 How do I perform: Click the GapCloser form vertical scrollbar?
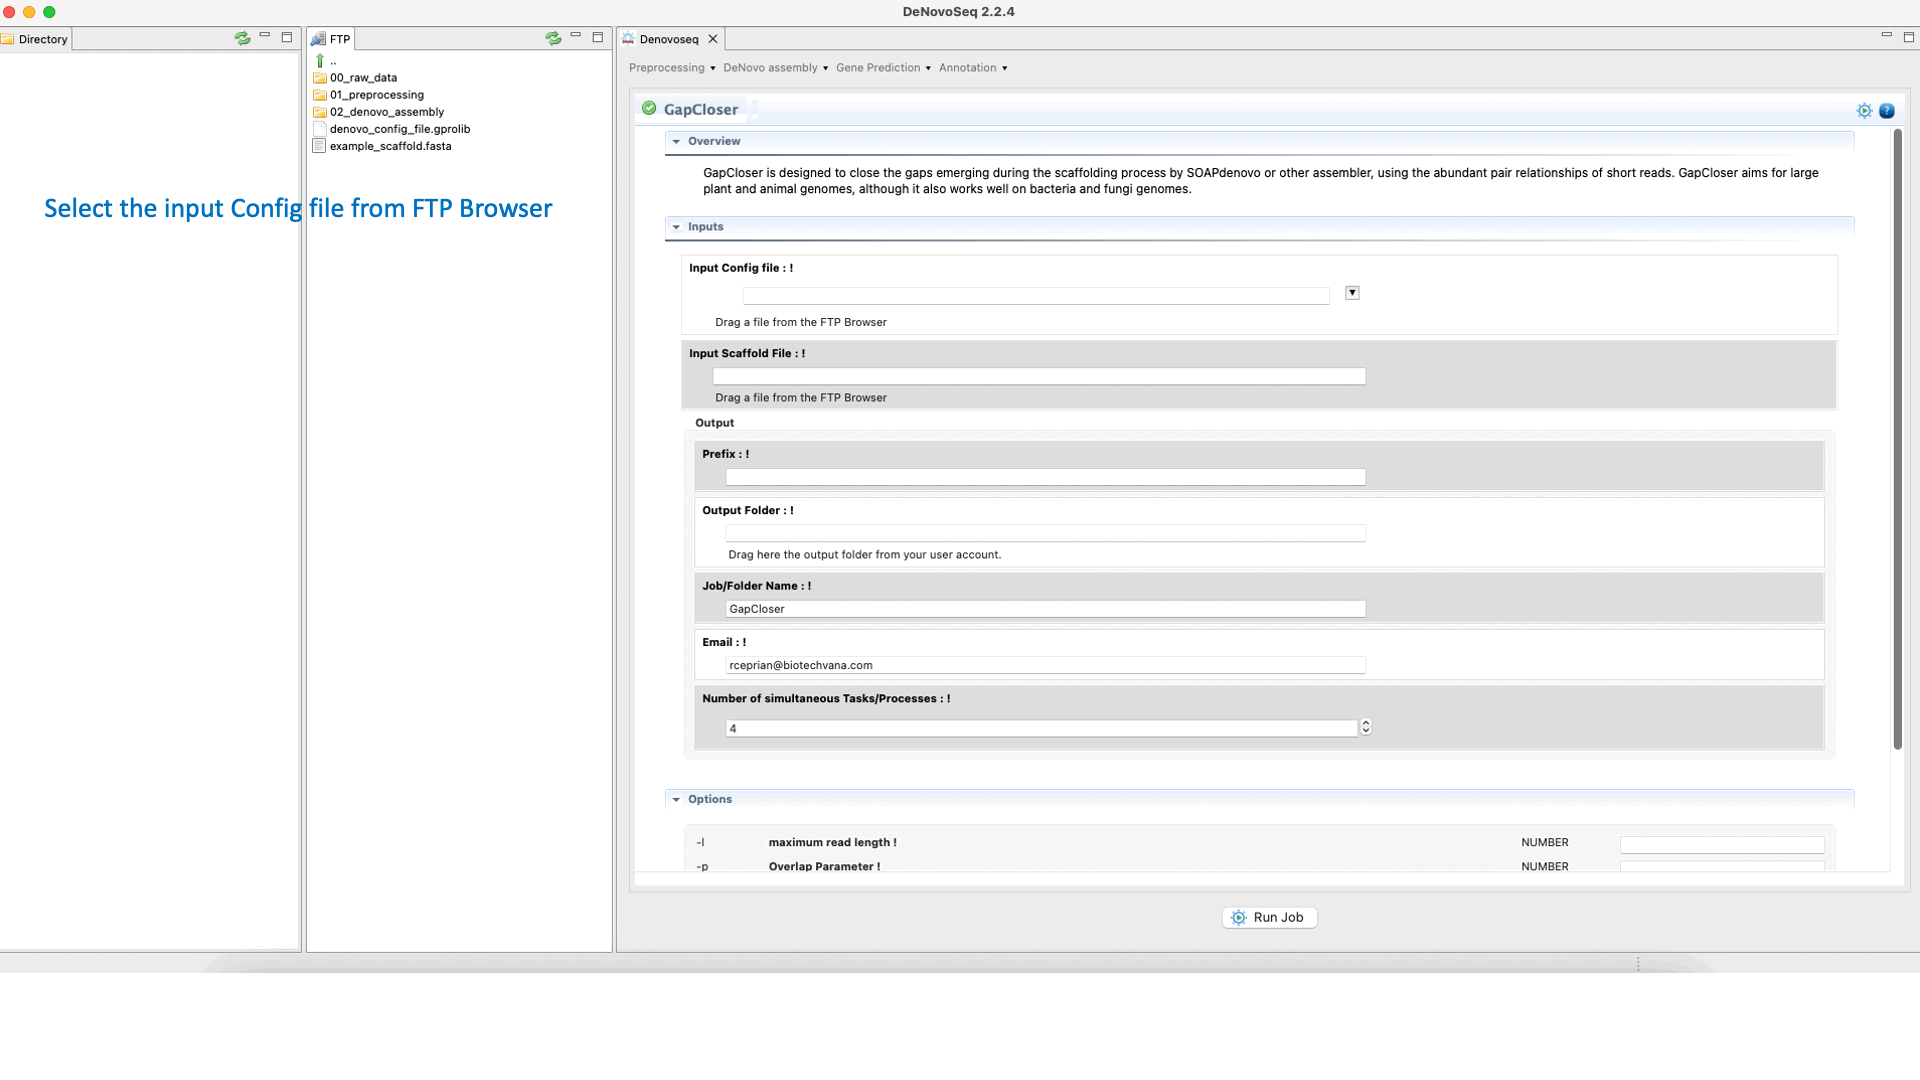click(1897, 440)
